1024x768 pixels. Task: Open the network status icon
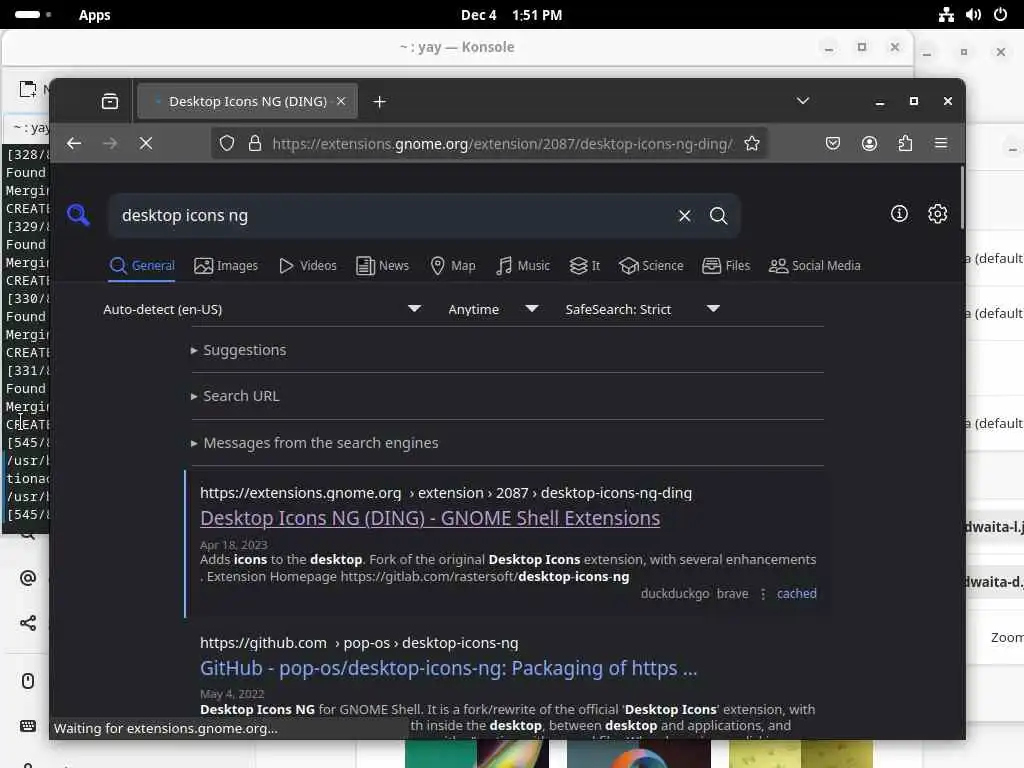pyautogui.click(x=946, y=15)
